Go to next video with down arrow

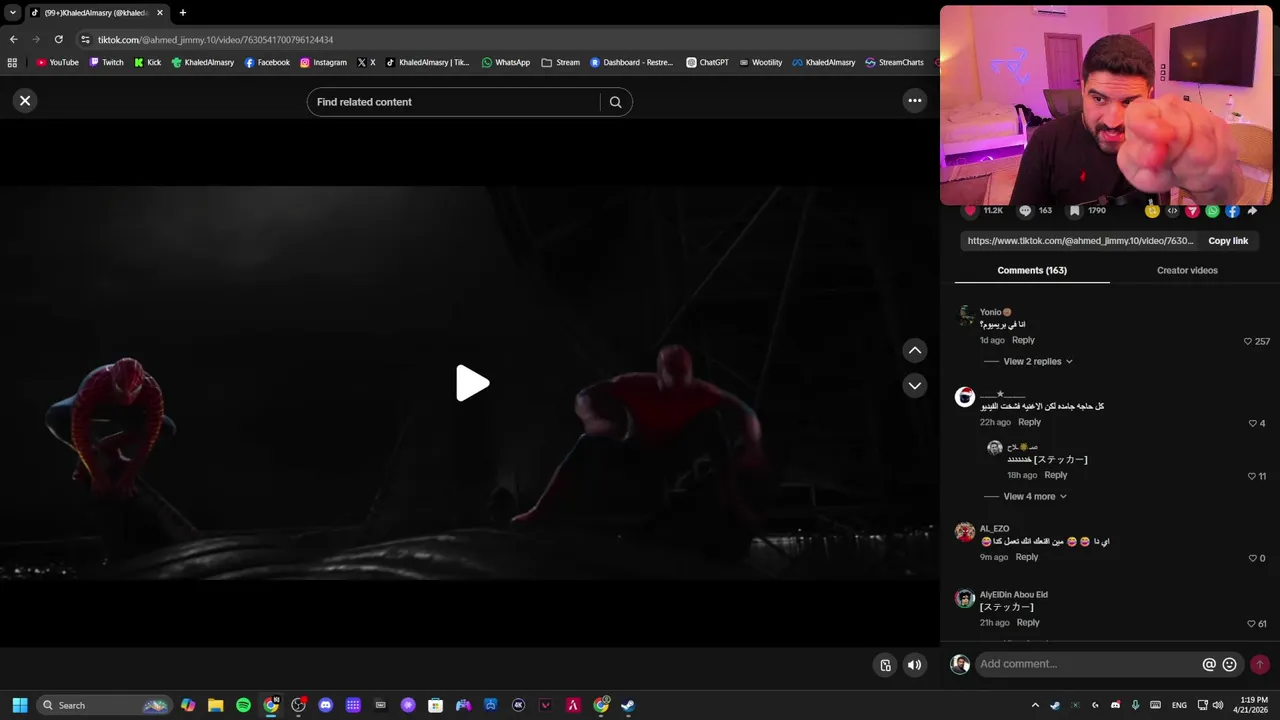click(x=915, y=385)
